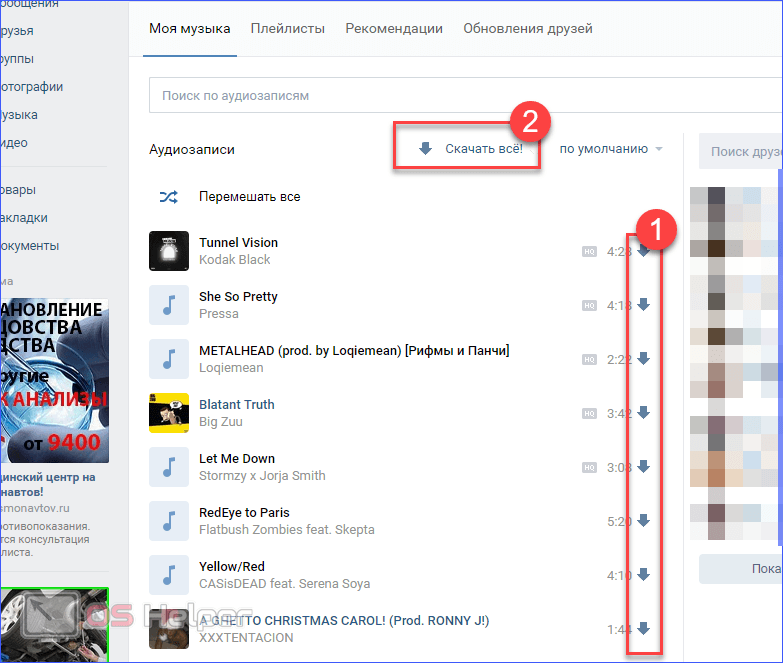The height and width of the screenshot is (663, 783).
Task: Open Группы in the left sidebar
Action: 17,59
